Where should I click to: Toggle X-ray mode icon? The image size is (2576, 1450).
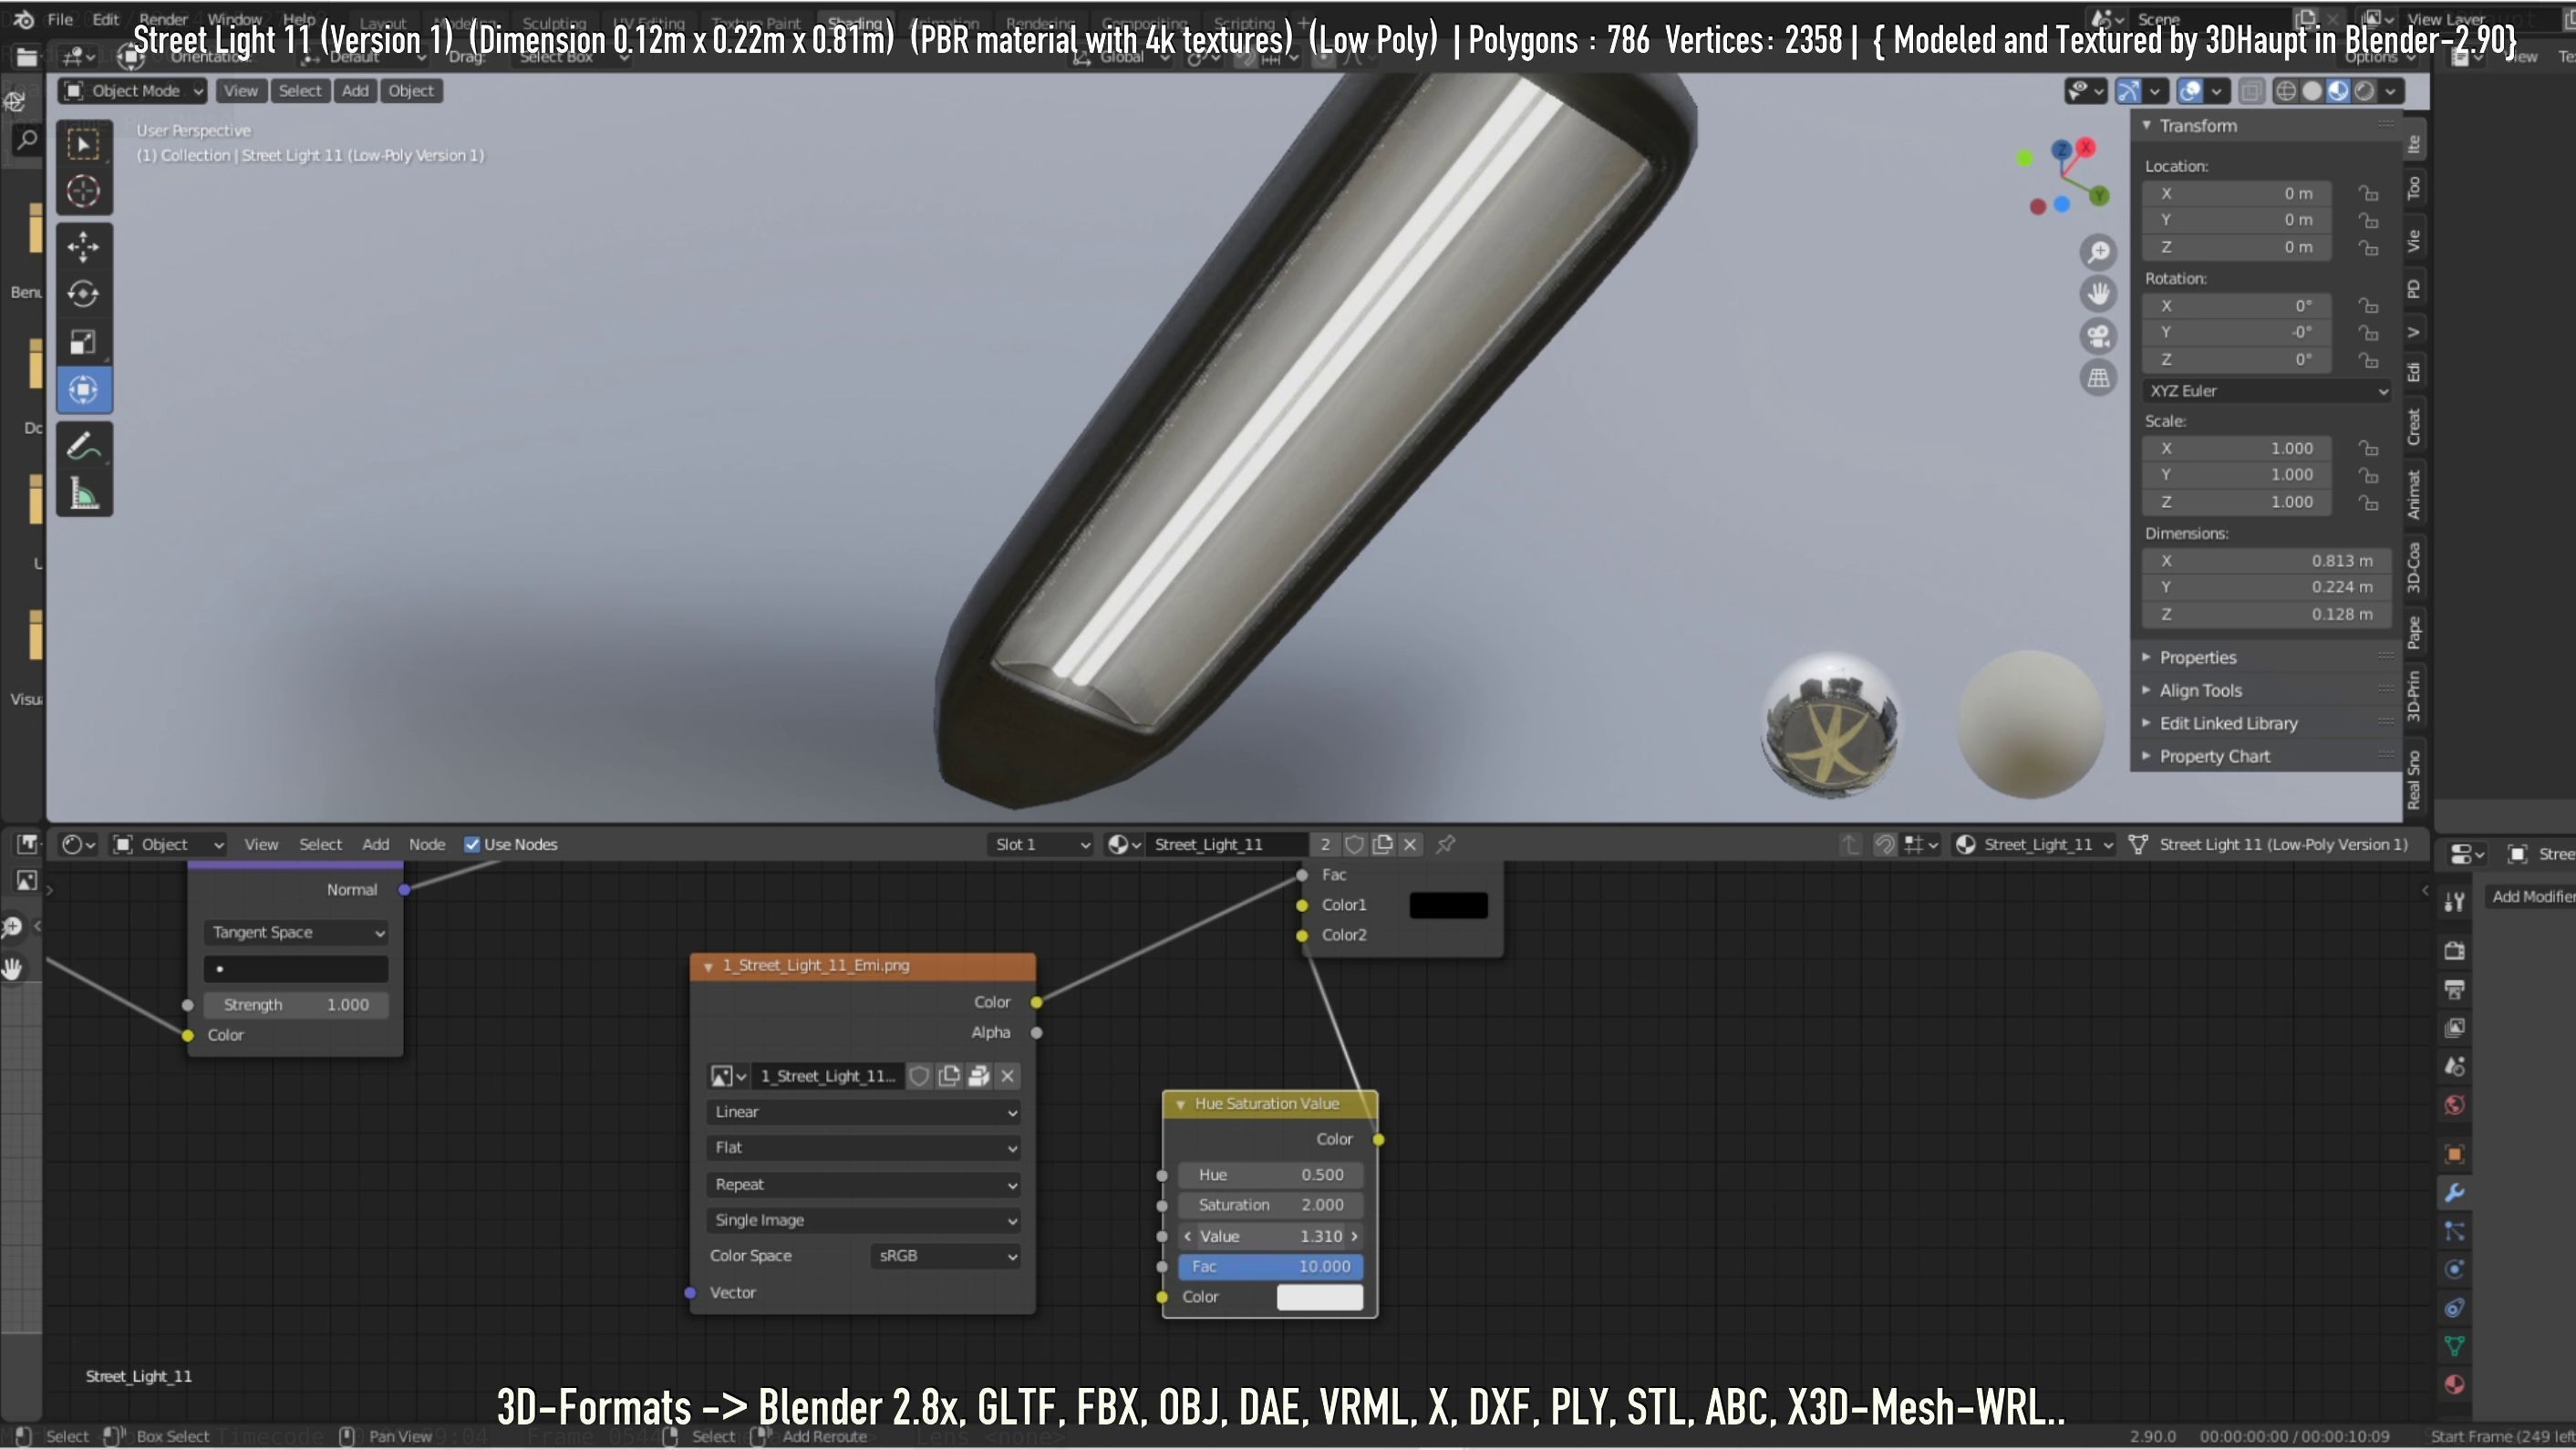point(2250,91)
